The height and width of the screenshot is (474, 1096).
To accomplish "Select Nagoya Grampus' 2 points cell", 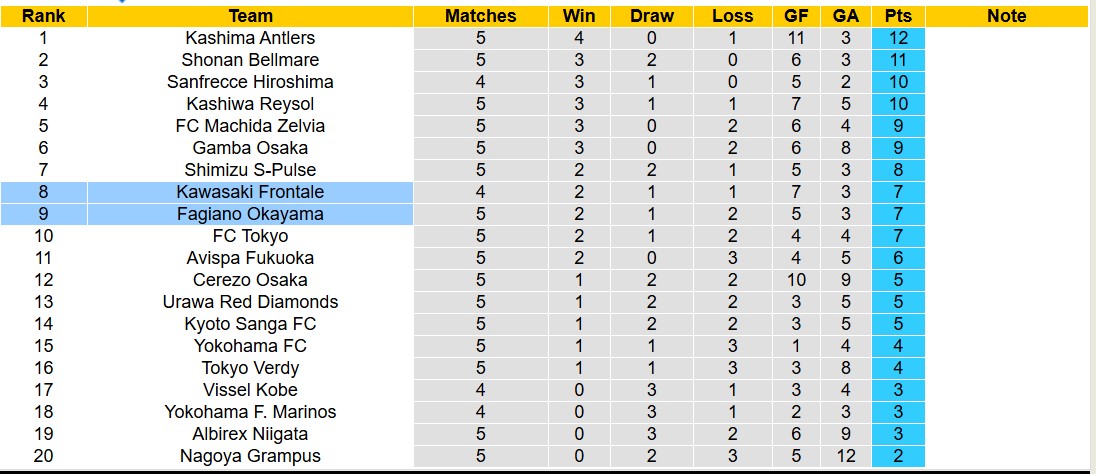I will [898, 456].
